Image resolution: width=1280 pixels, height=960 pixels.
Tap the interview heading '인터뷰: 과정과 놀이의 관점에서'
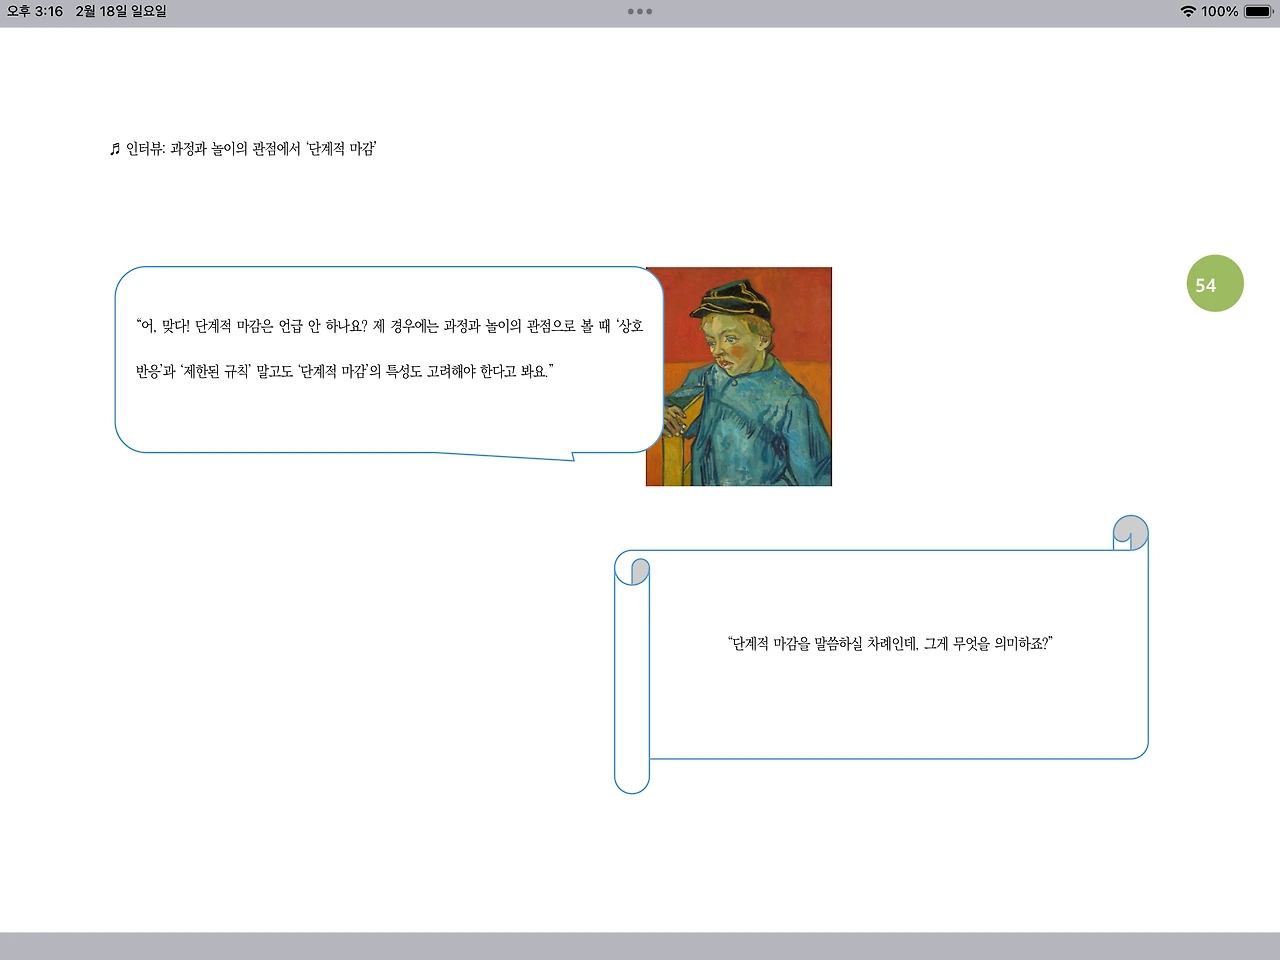tap(213, 149)
